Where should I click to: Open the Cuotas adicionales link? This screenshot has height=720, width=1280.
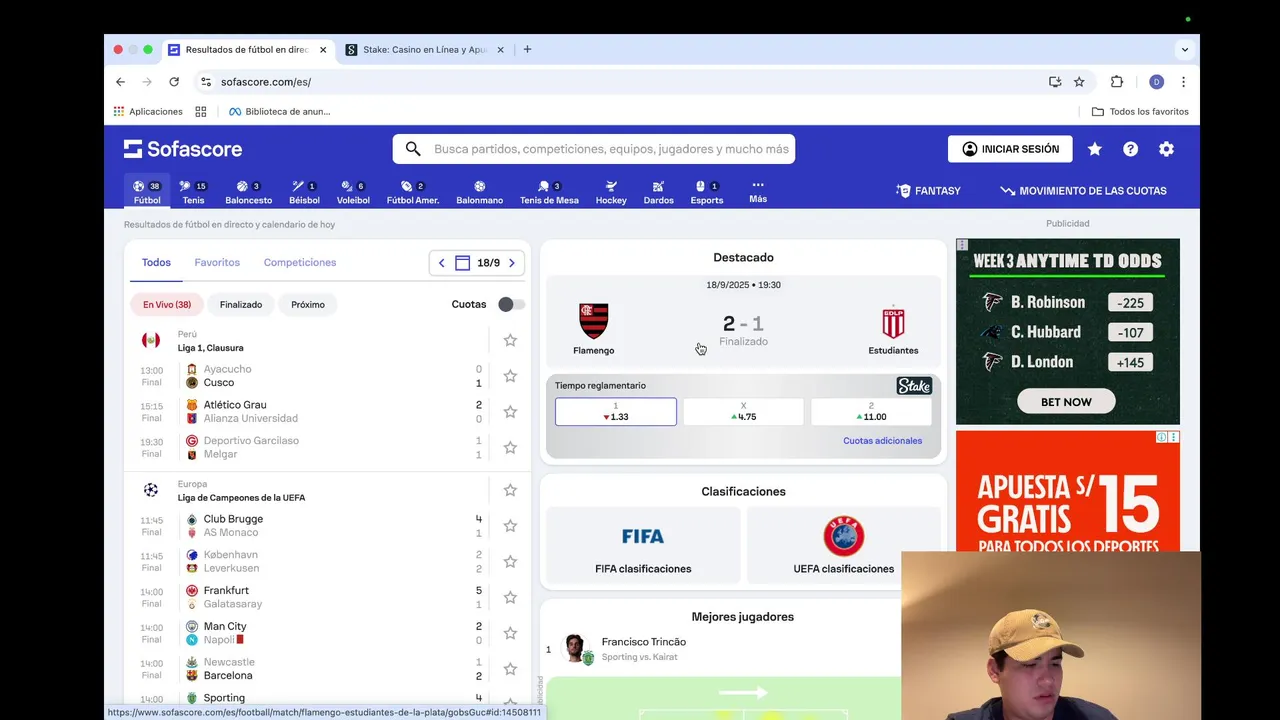(882, 440)
